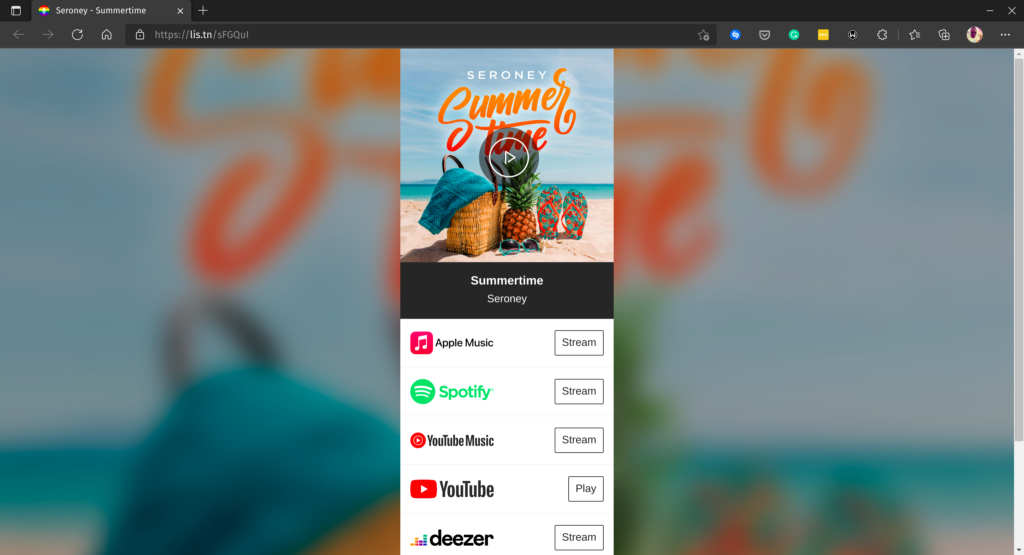Open the Favorites list
This screenshot has width=1024, height=555.
click(x=914, y=35)
